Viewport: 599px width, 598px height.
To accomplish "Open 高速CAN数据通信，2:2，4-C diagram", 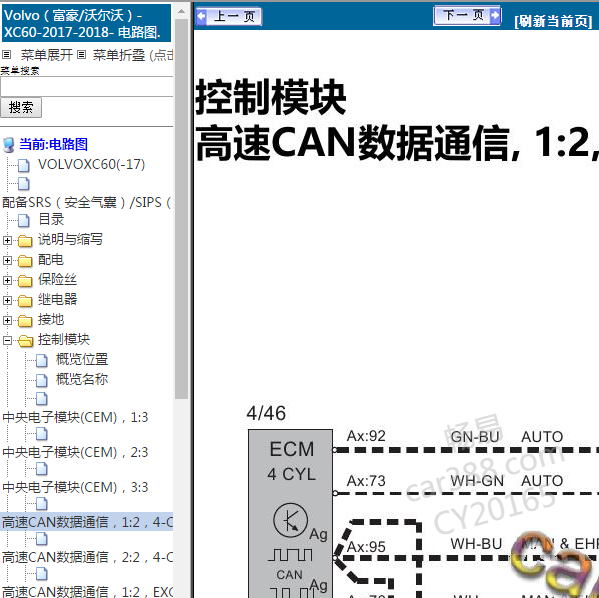I will pyautogui.click(x=87, y=557).
